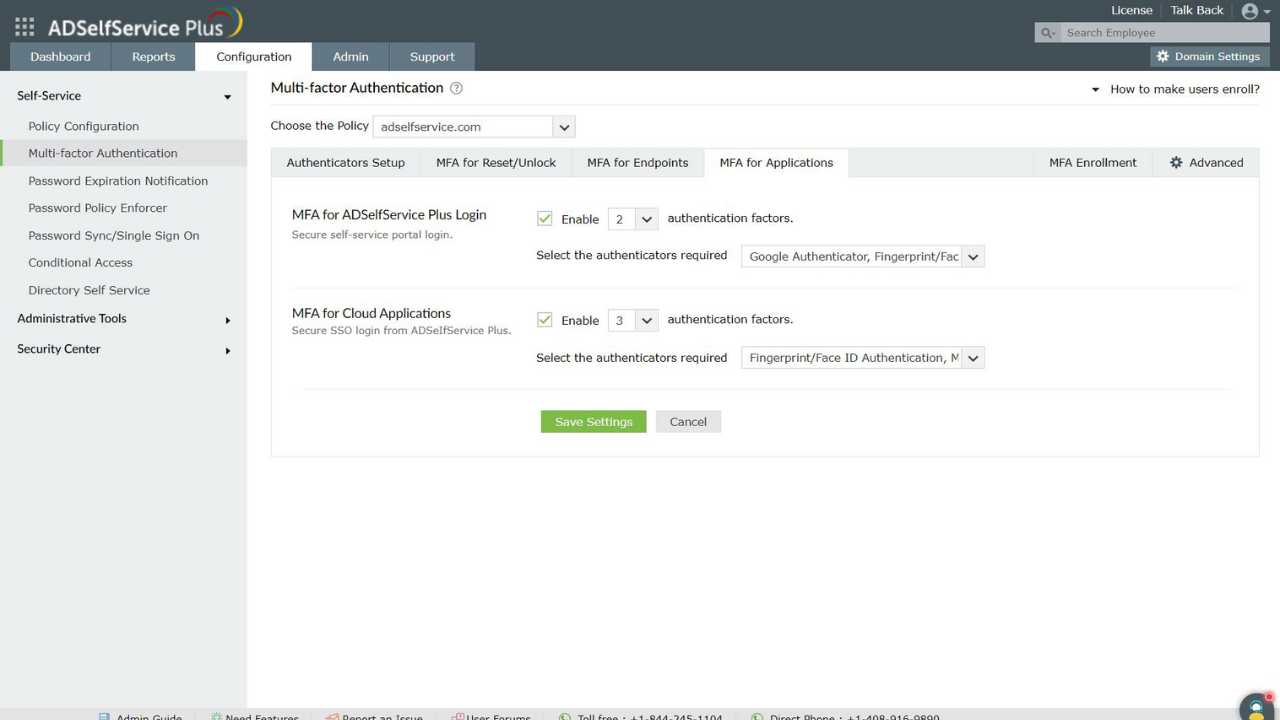1280x720 pixels.
Task: Open account menu arrow beside avatar
Action: 1267,12
